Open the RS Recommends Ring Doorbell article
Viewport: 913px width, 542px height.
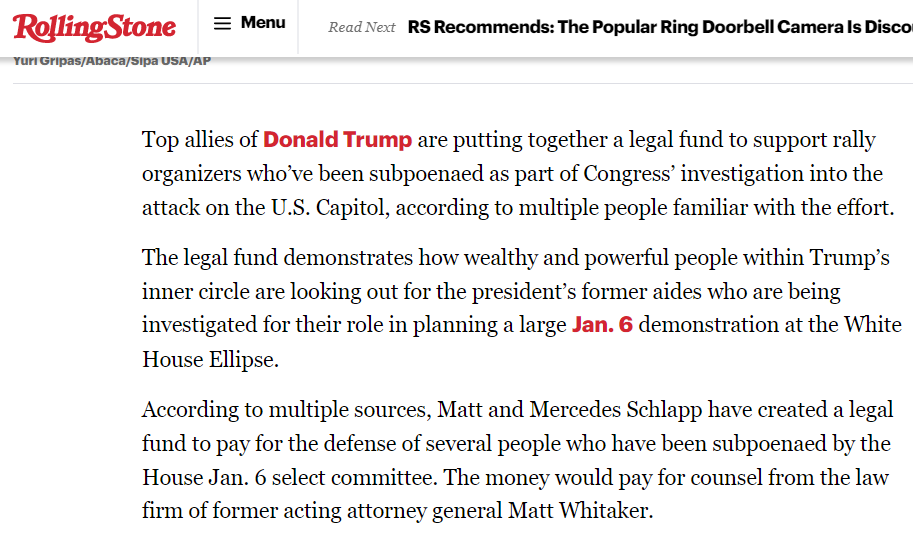(660, 27)
